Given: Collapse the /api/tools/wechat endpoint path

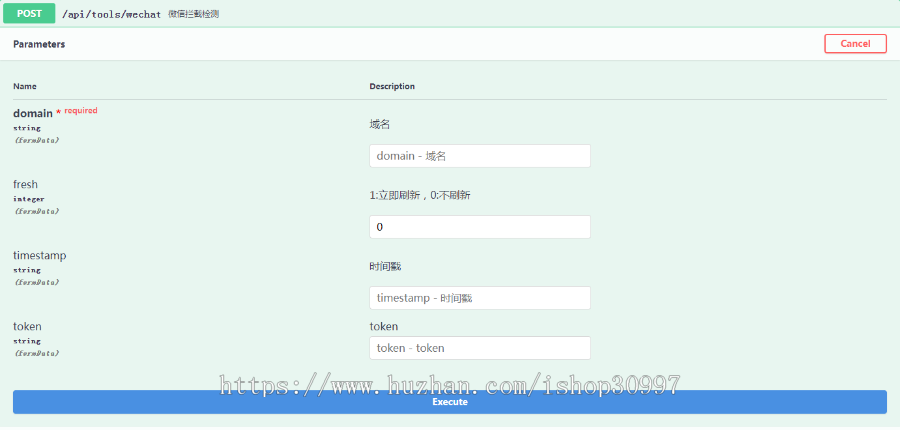Looking at the screenshot, I should 111,14.
